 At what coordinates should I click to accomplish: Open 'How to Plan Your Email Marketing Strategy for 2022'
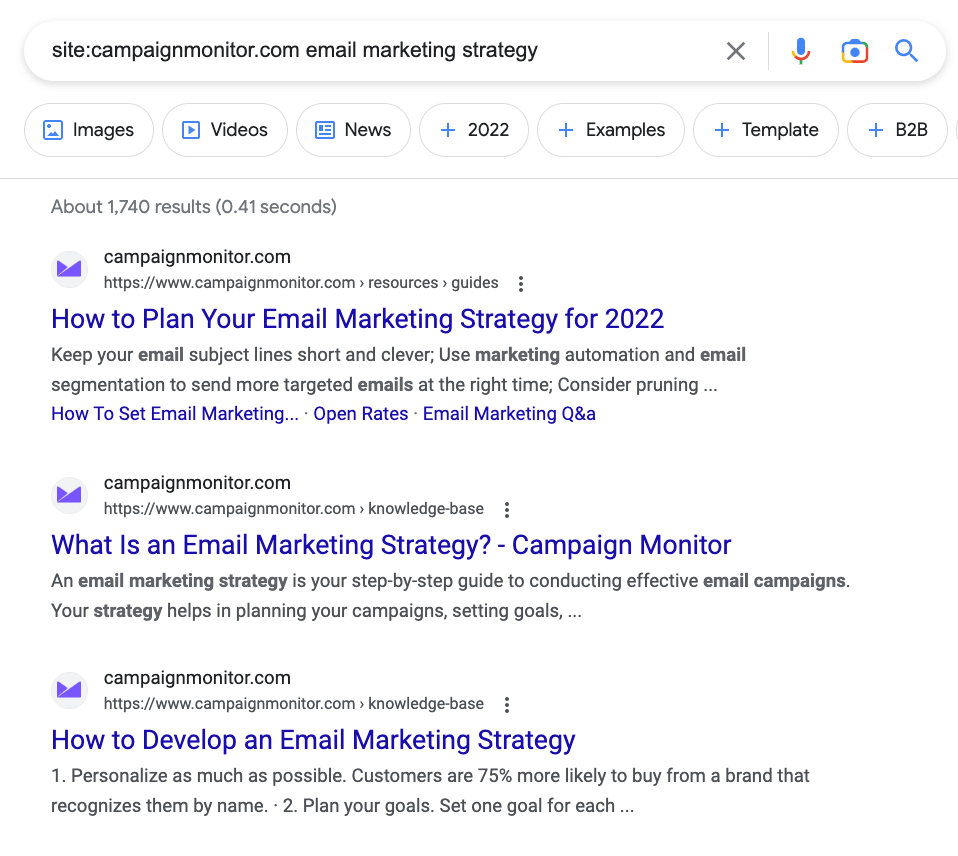(357, 319)
